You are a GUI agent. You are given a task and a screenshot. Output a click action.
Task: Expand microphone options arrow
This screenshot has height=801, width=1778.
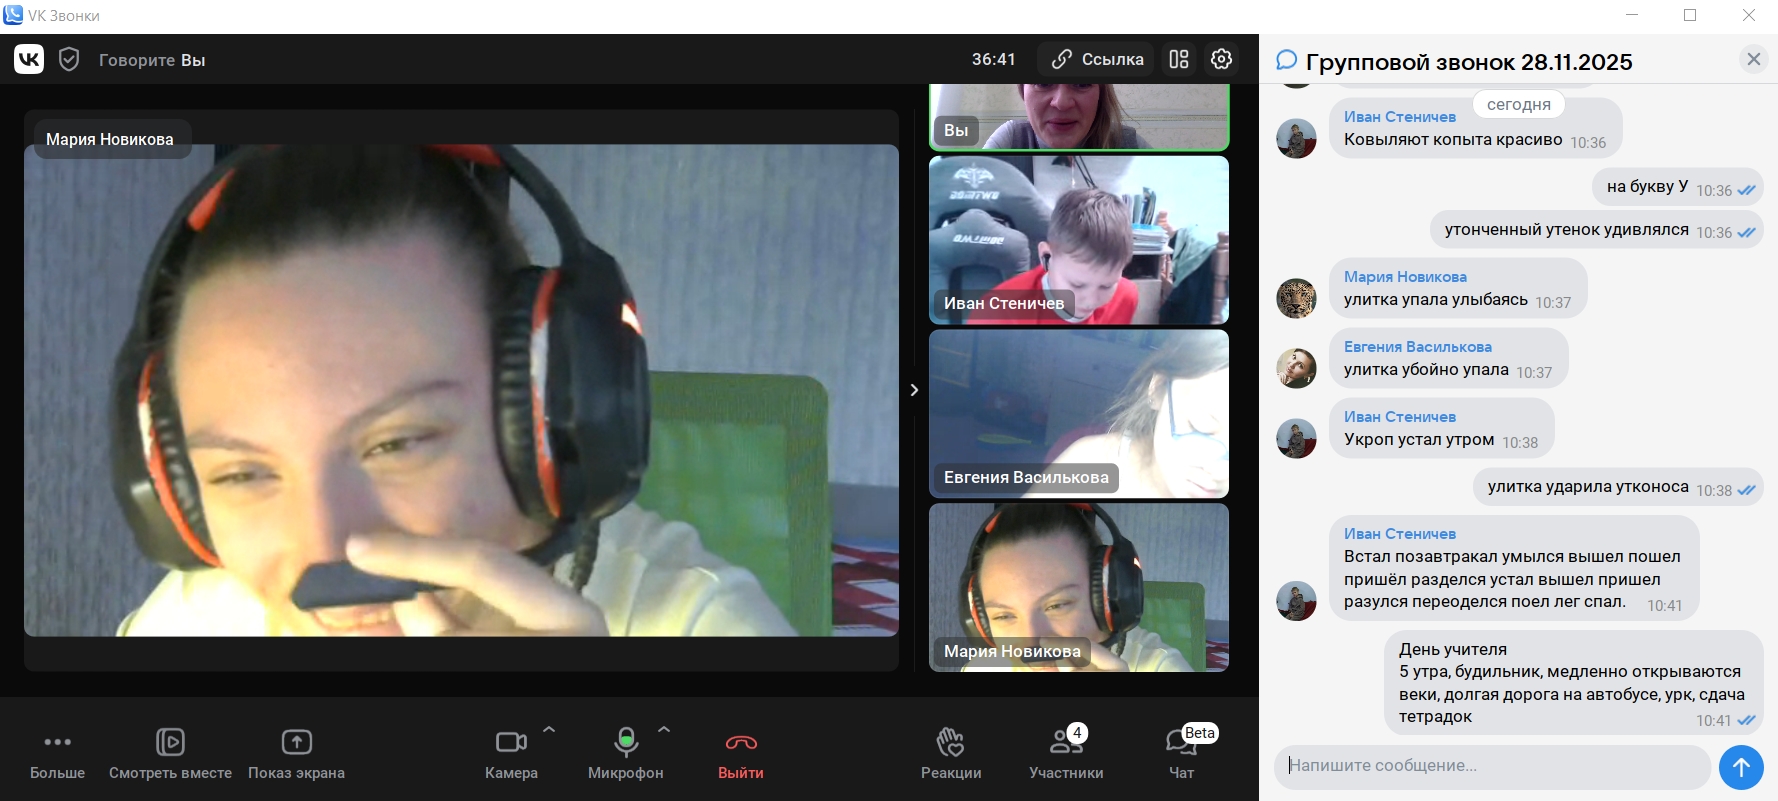(664, 729)
